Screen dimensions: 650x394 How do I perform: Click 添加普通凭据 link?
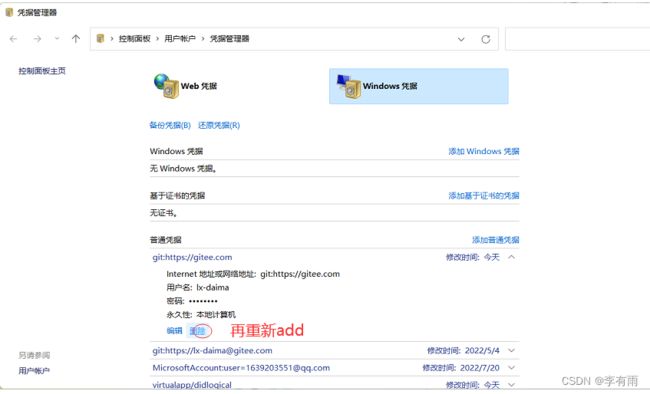495,240
